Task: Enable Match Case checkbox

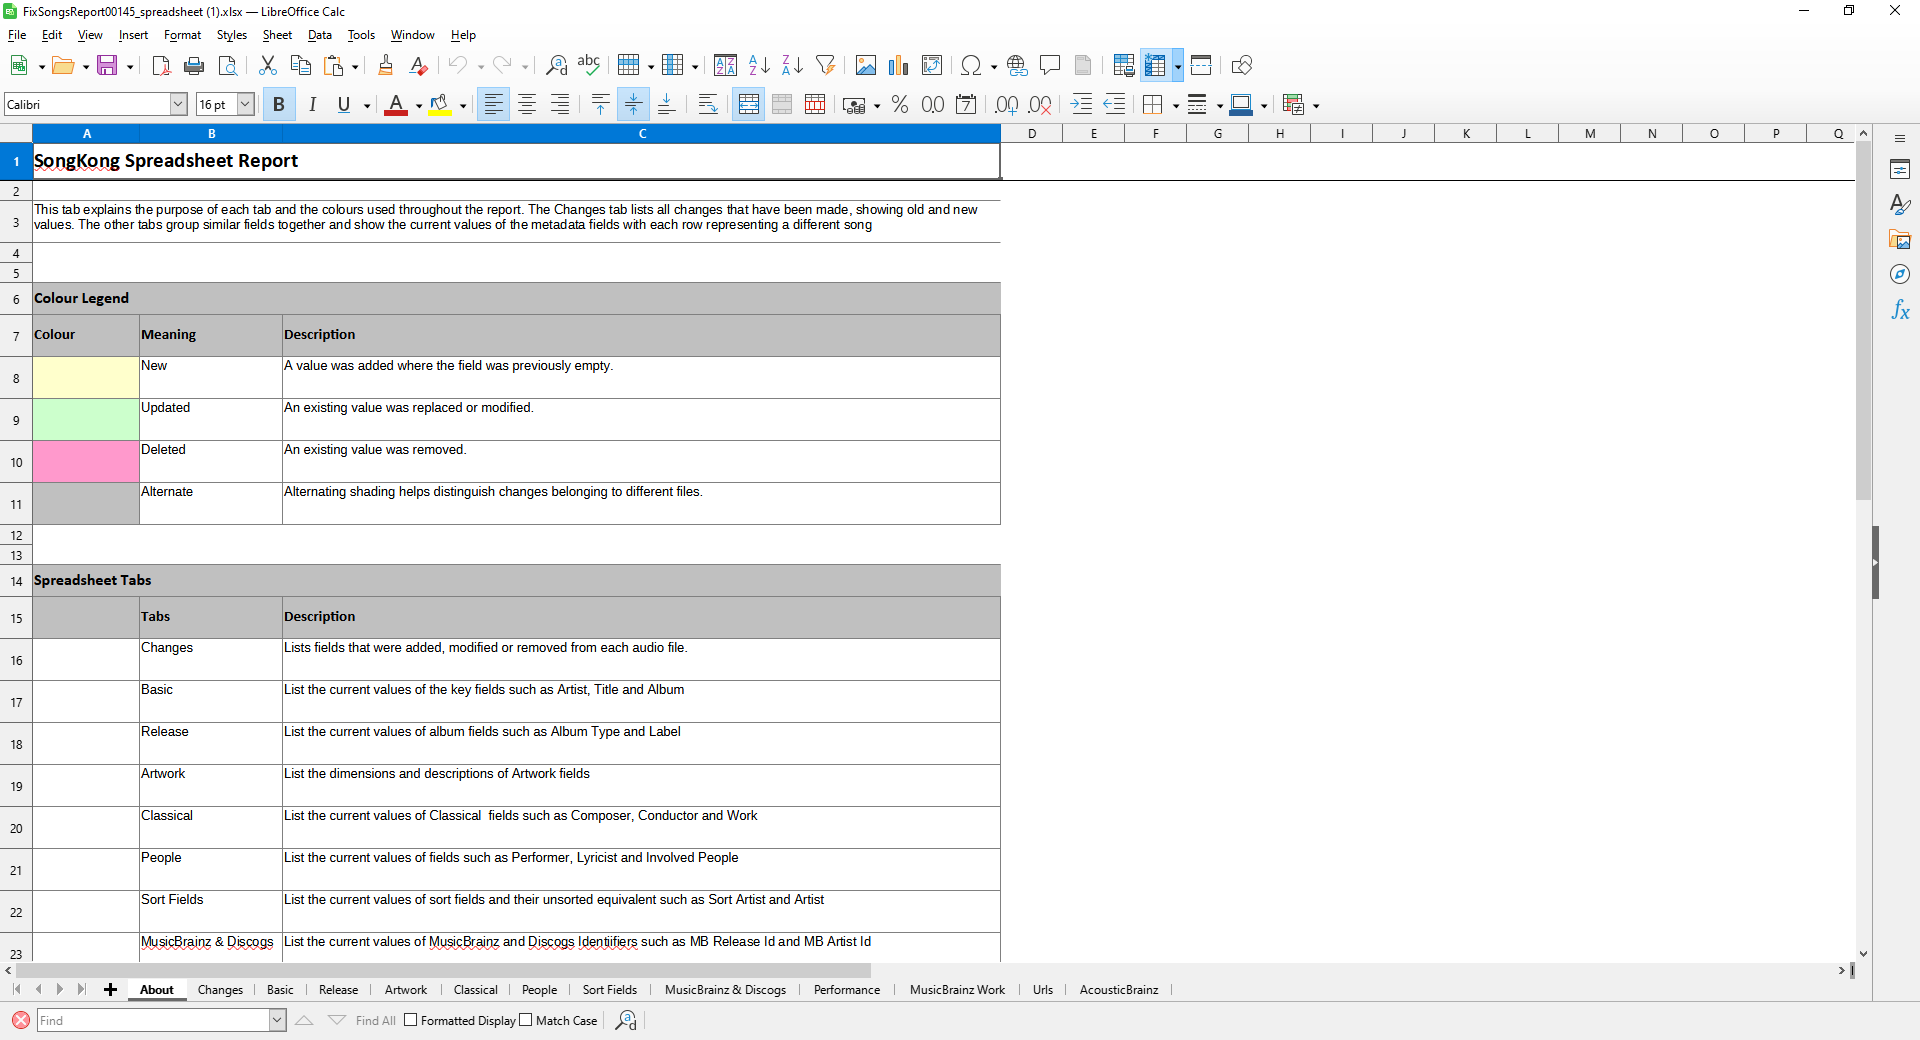Action: (x=526, y=1020)
